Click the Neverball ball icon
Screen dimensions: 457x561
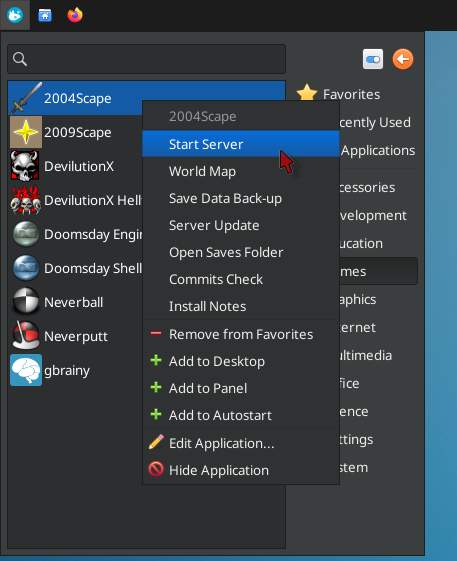[x=26, y=302]
